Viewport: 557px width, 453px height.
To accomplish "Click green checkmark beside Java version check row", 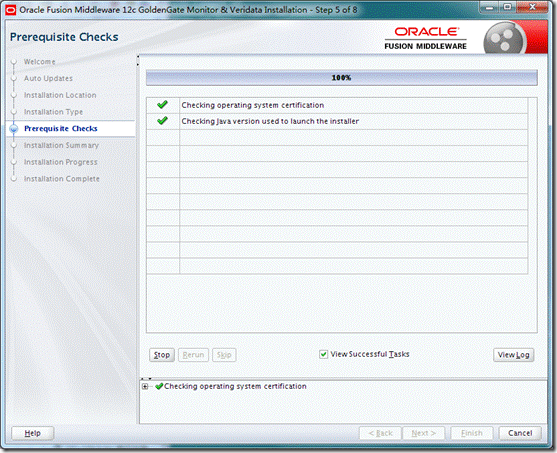I will pyautogui.click(x=162, y=121).
